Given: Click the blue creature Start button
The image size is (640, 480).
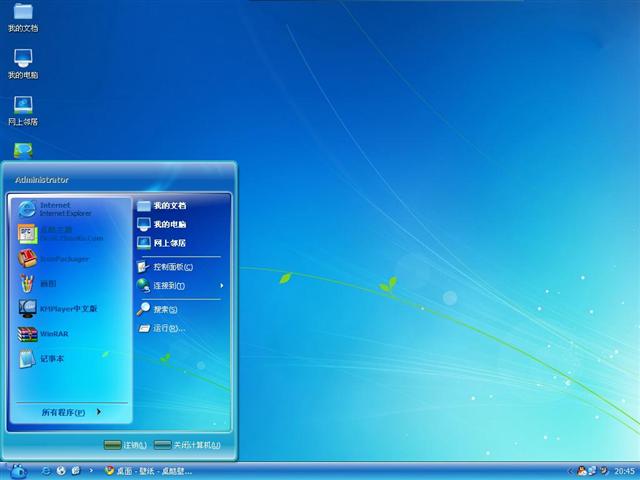Looking at the screenshot, I should click(x=18, y=471).
